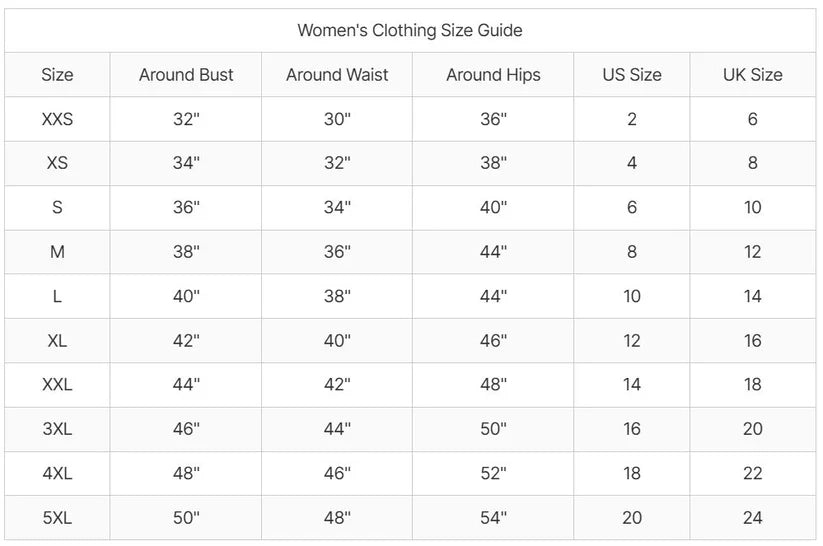Select the XS size row label
Screen dimensions: 823x546
coord(57,163)
